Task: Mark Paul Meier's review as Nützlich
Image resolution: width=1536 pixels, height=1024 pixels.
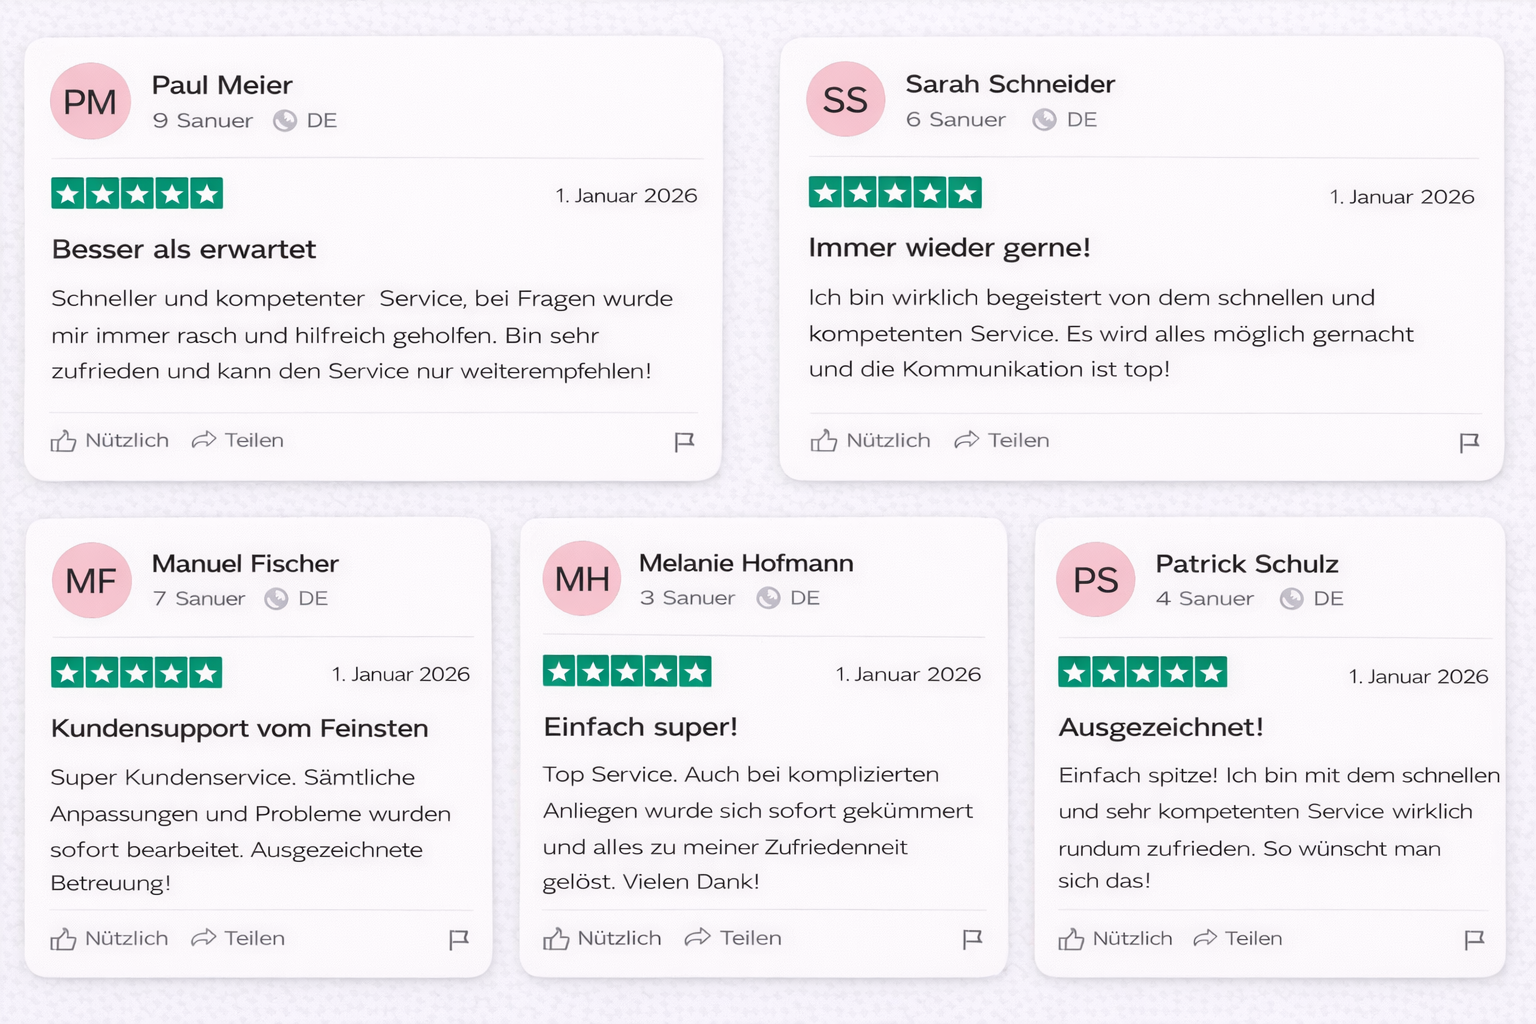Action: tap(110, 440)
